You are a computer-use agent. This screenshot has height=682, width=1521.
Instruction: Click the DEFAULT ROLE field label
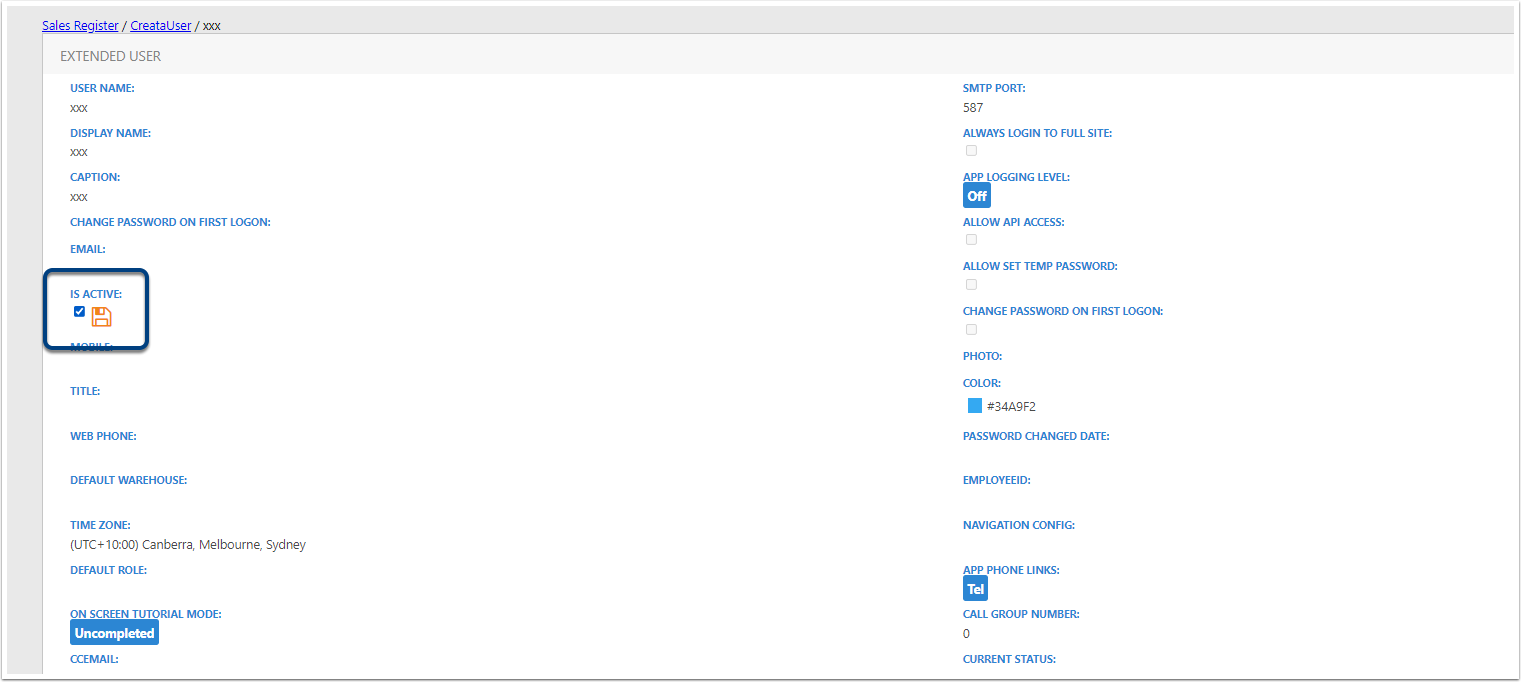[x=109, y=570]
